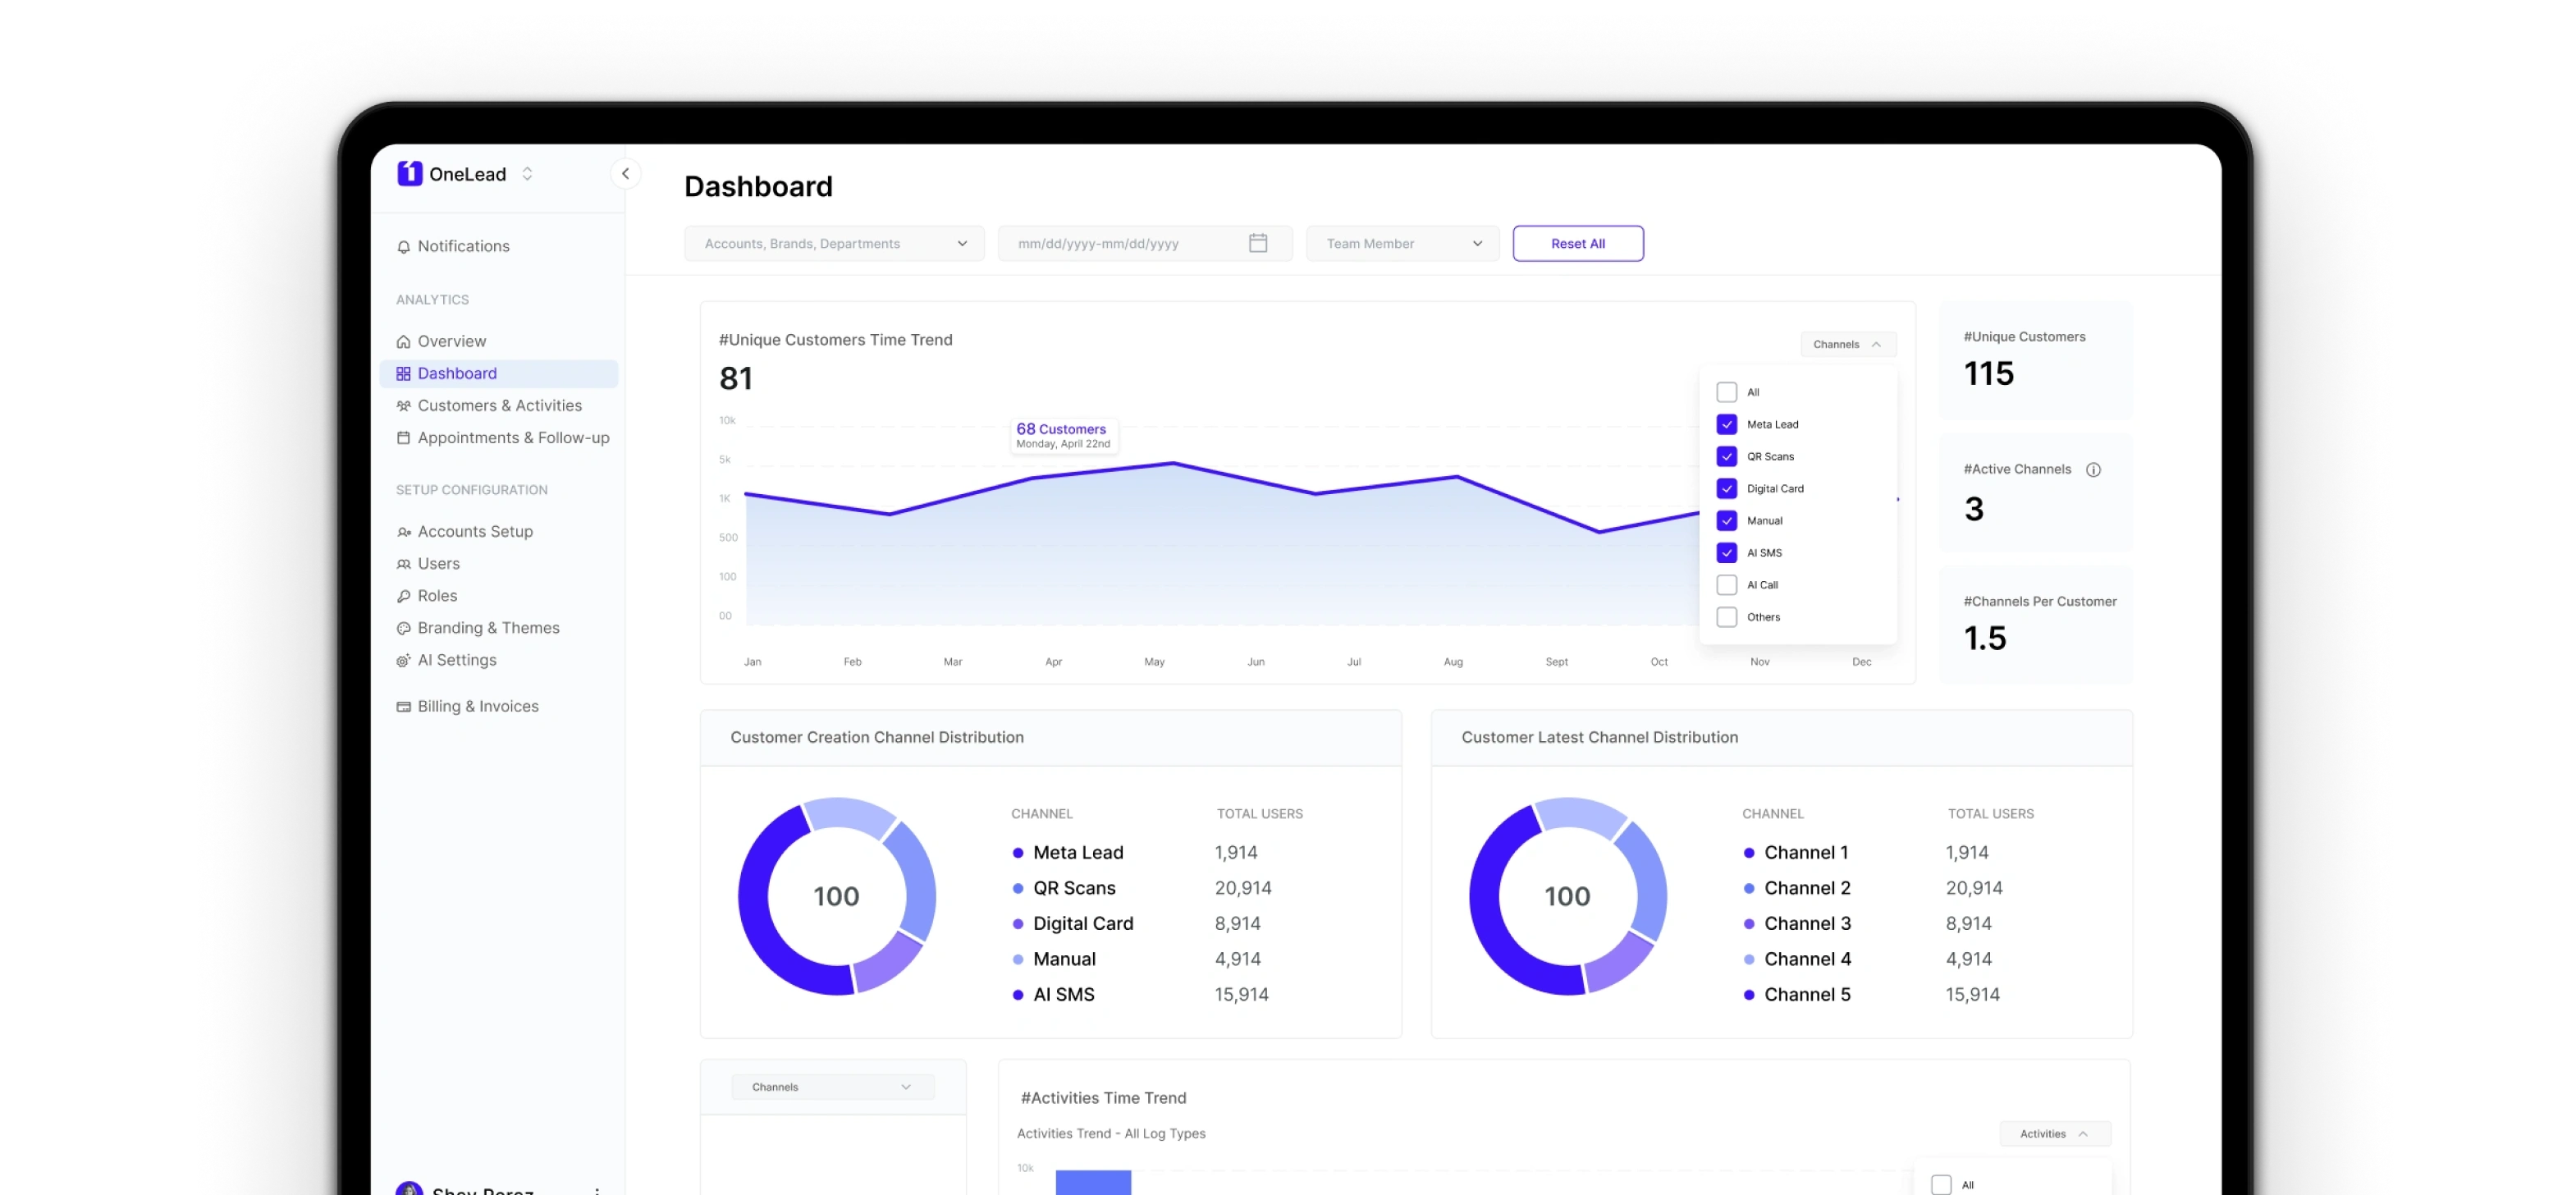The image size is (2576, 1195).
Task: Collapse sidebar with the chevron arrow button
Action: click(x=625, y=174)
